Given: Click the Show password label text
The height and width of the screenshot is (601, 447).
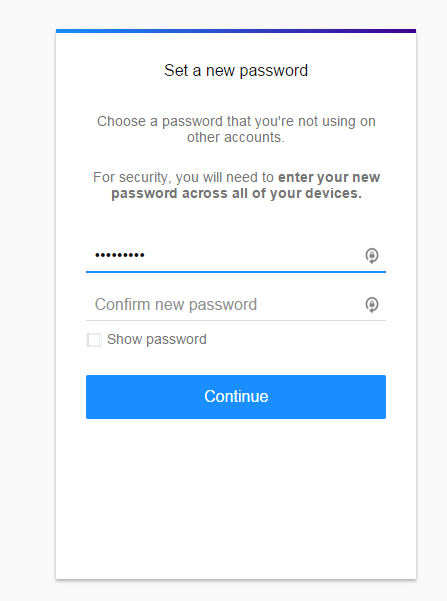Looking at the screenshot, I should [157, 339].
